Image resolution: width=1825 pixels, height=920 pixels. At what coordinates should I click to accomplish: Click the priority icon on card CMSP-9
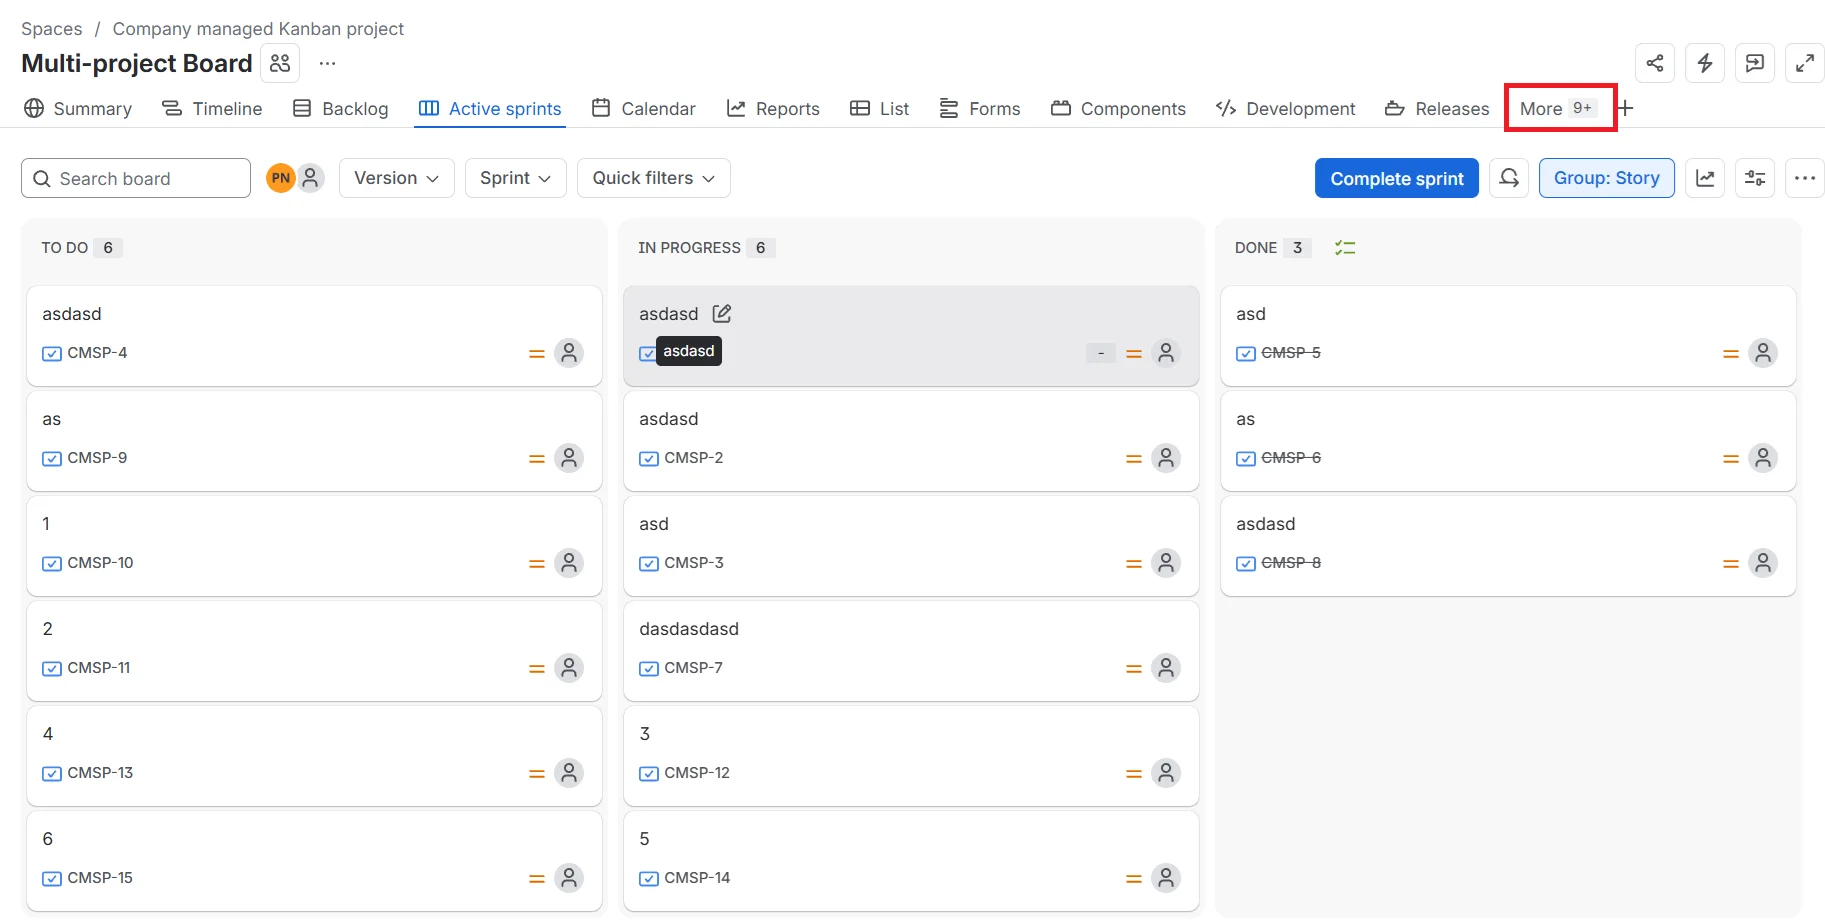[x=537, y=458]
